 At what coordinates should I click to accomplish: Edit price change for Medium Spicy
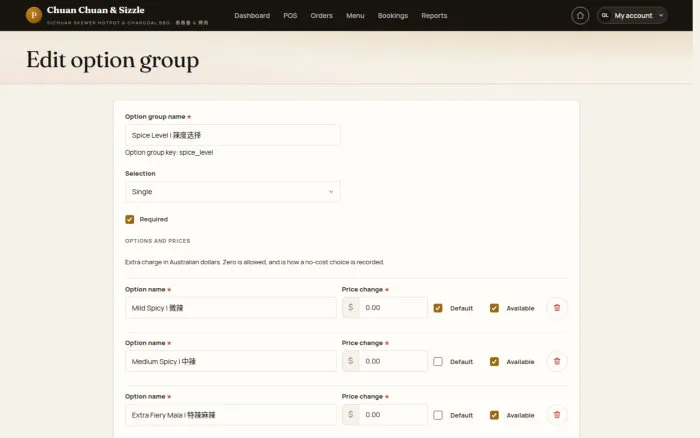point(393,361)
